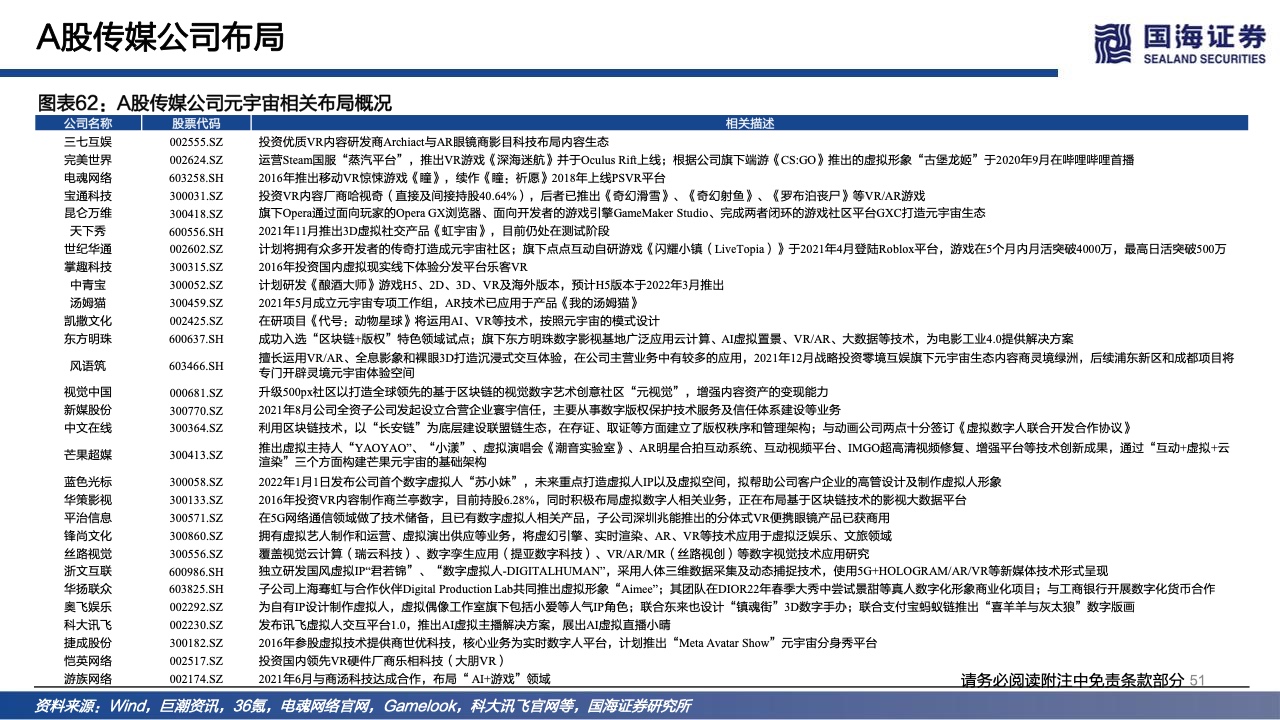This screenshot has width=1280, height=720.
Task: Click the 公司名称 column header
Action: [88, 124]
